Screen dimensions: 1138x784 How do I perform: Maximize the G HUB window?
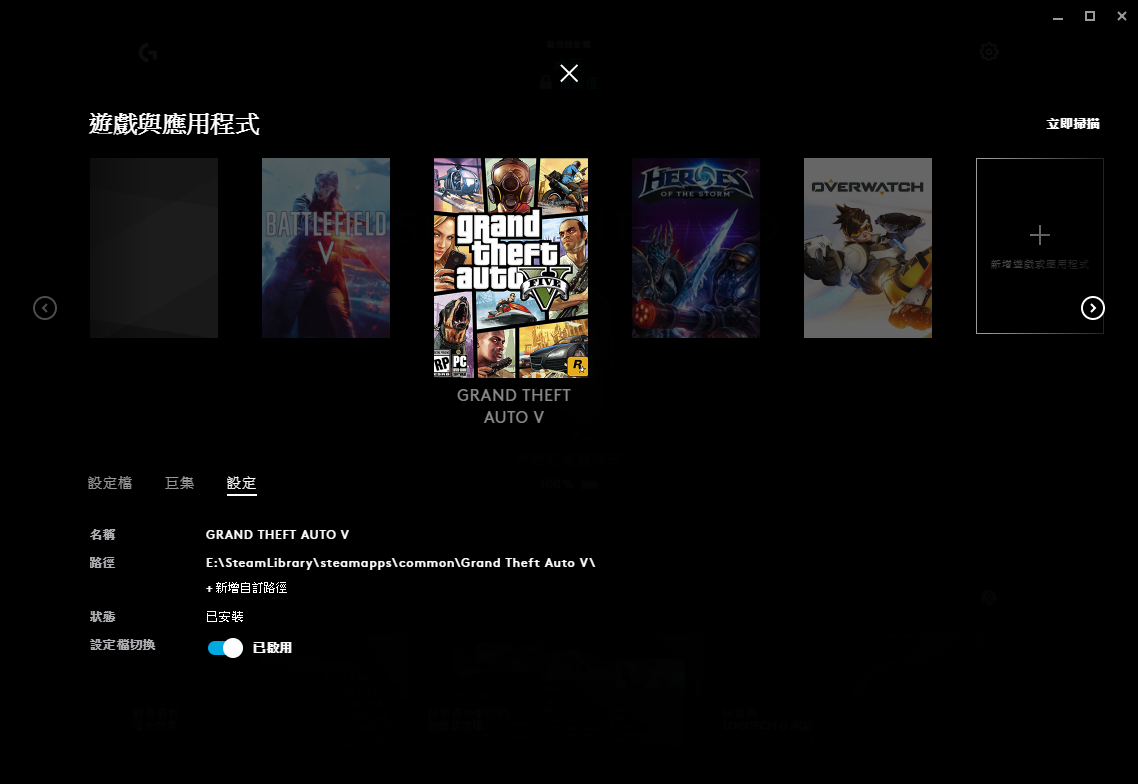click(x=1090, y=16)
